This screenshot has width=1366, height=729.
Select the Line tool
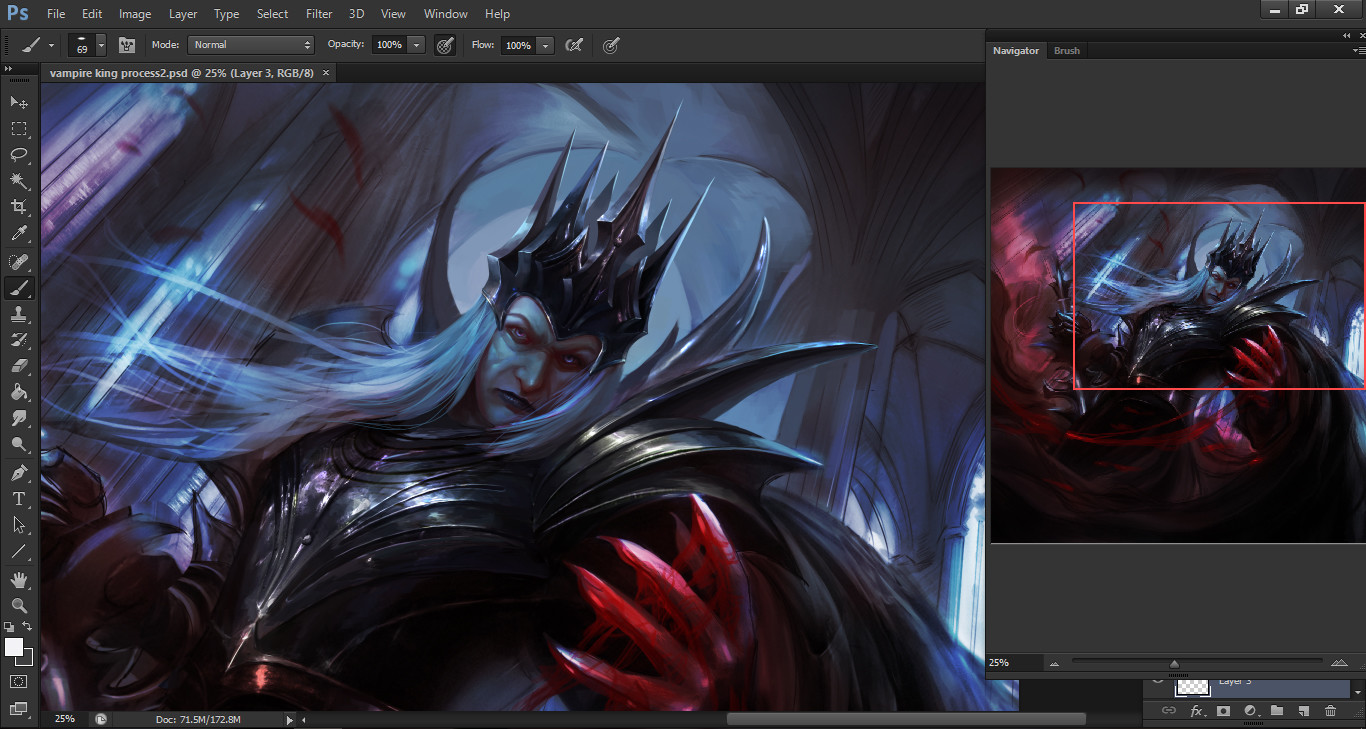point(19,550)
